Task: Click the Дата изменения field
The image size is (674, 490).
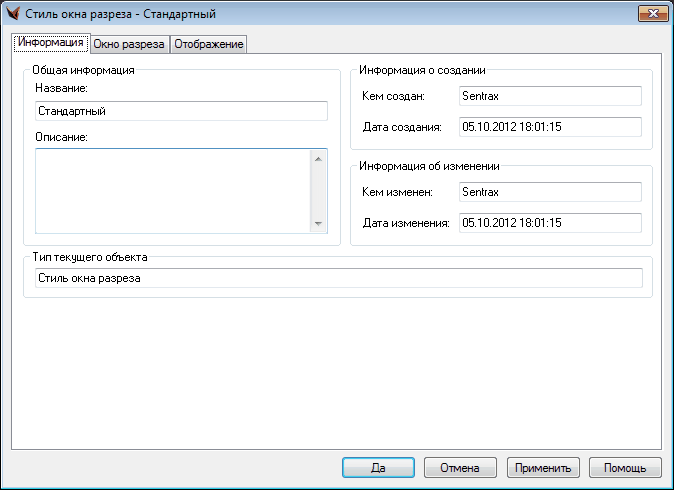Action: click(x=549, y=222)
